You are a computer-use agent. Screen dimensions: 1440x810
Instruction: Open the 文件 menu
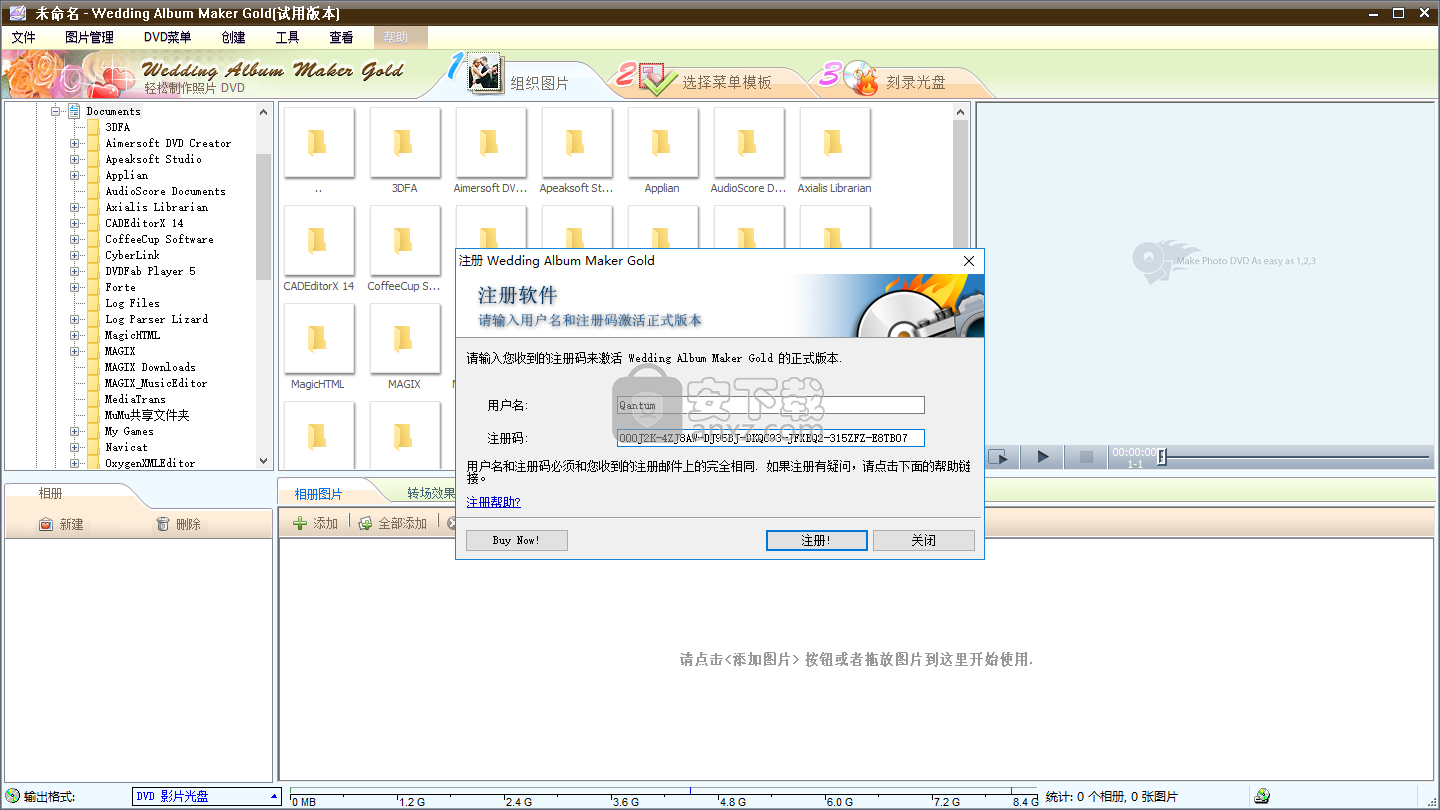coord(23,37)
